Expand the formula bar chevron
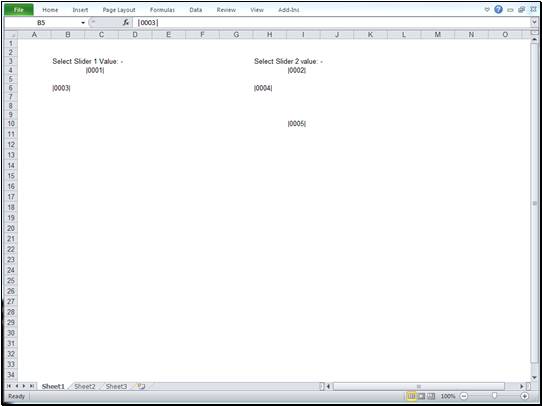Viewport: 542px width, 406px height. [x=534, y=22]
